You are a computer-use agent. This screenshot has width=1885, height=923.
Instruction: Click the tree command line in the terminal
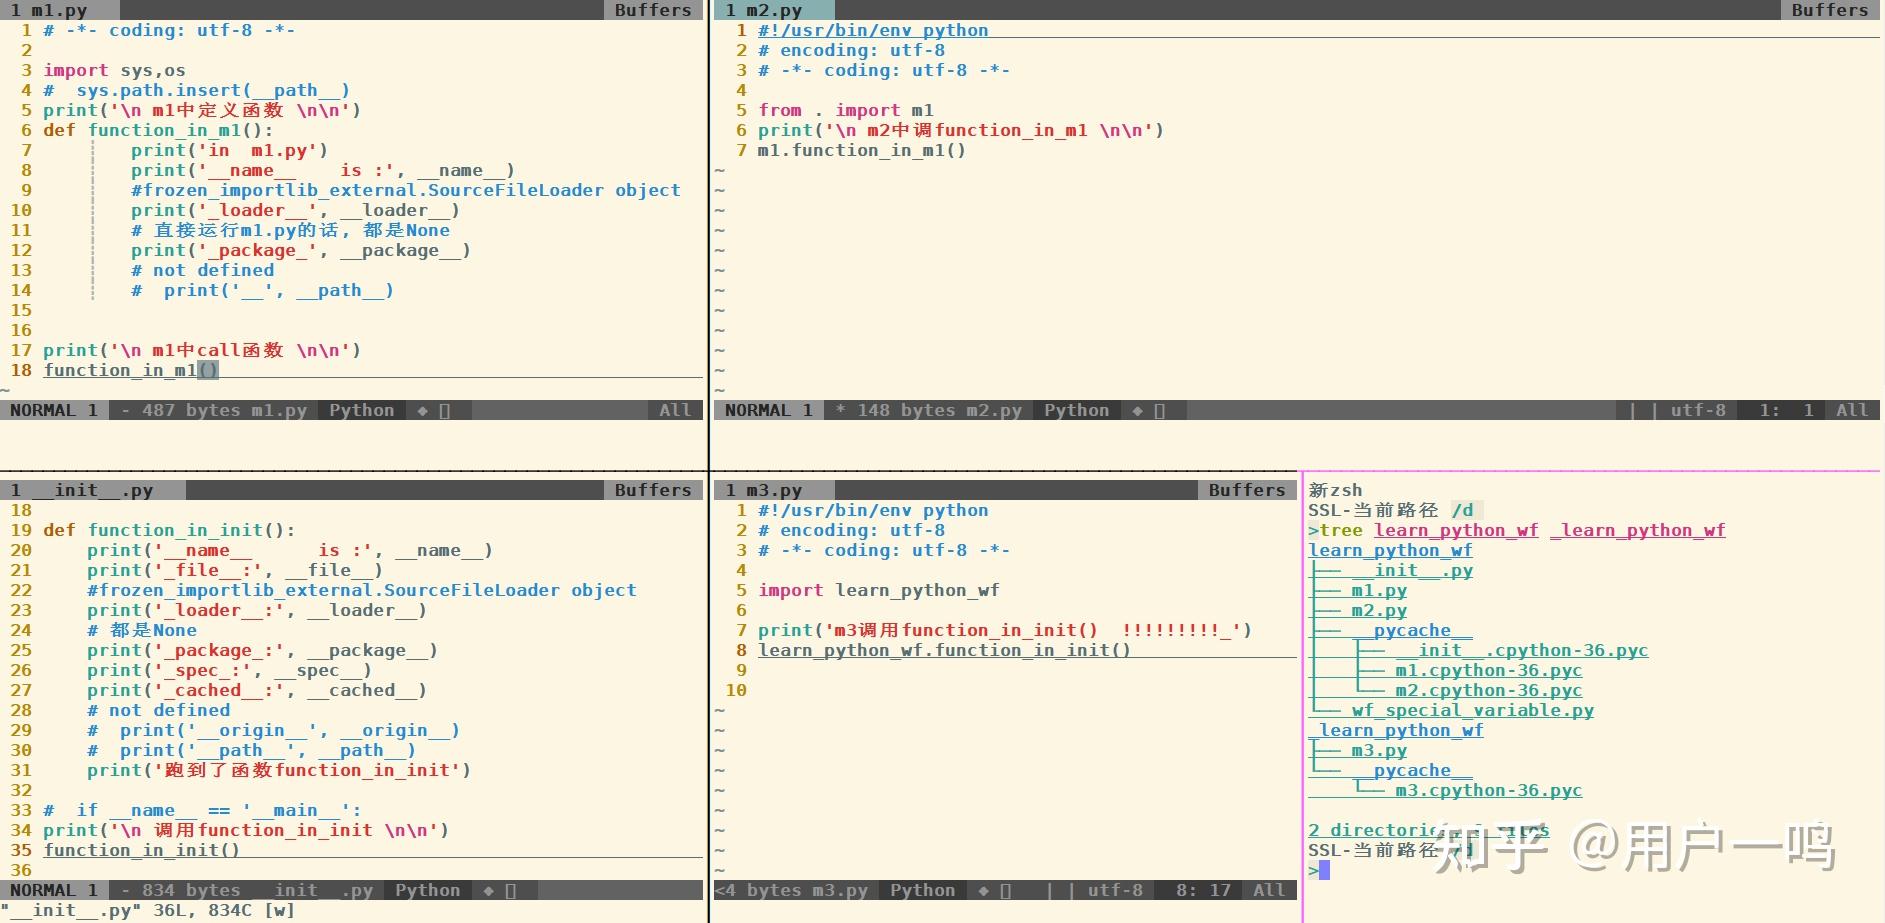1517,530
